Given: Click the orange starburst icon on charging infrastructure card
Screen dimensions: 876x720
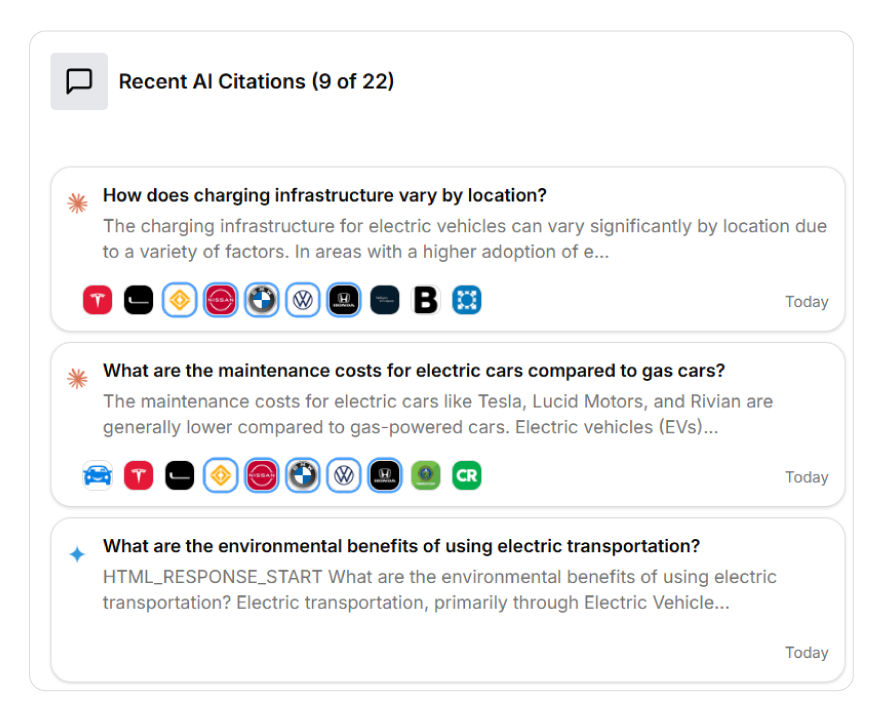Looking at the screenshot, I should click(x=77, y=204).
